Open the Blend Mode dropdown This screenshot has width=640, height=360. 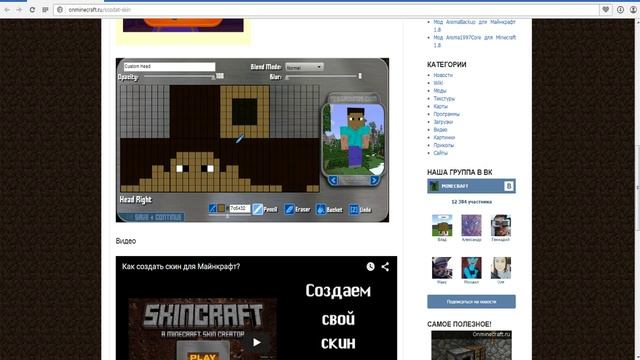pos(304,67)
